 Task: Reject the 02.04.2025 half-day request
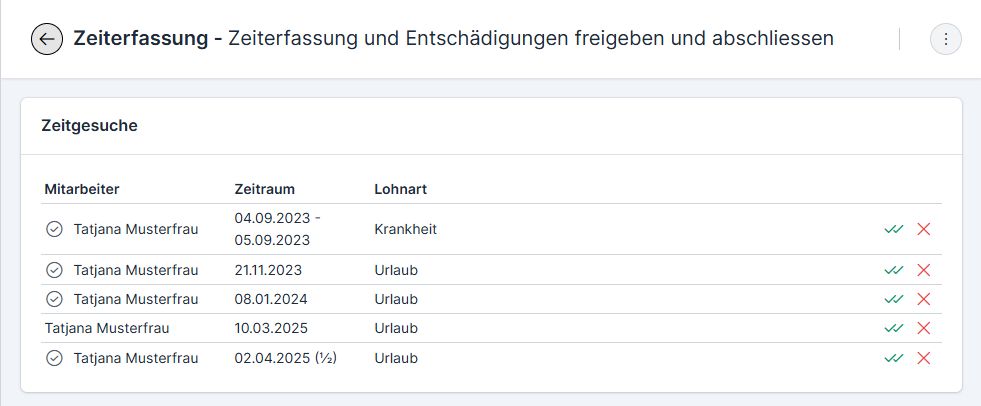[x=923, y=358]
